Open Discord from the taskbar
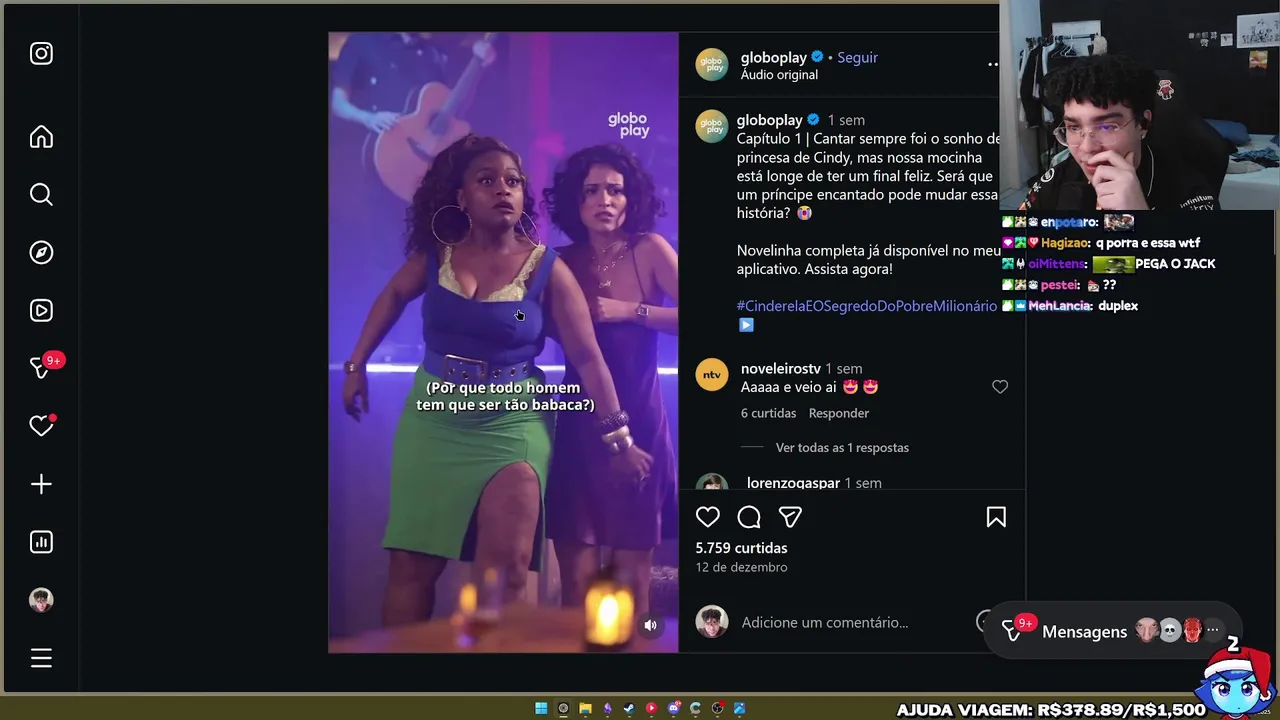The height and width of the screenshot is (720, 1280). click(674, 708)
